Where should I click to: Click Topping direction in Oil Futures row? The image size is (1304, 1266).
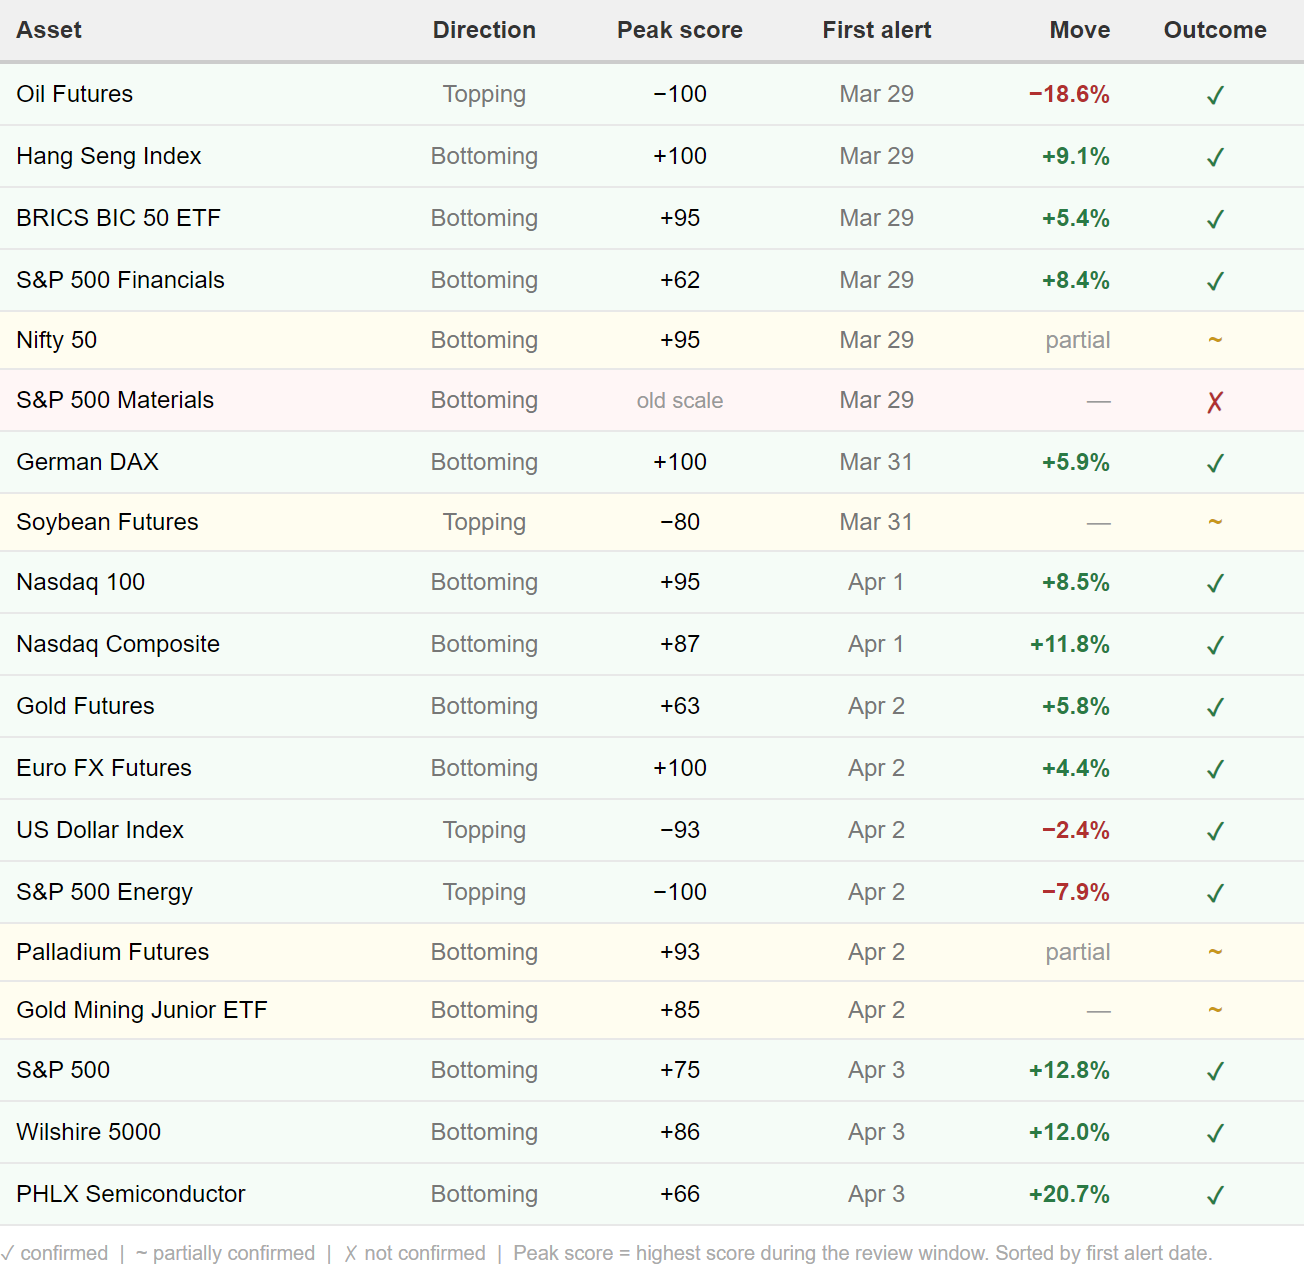click(x=484, y=94)
